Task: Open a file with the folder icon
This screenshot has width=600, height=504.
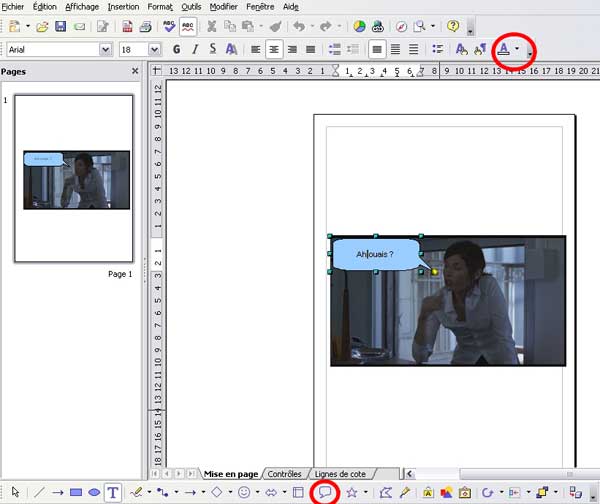Action: pos(42,26)
